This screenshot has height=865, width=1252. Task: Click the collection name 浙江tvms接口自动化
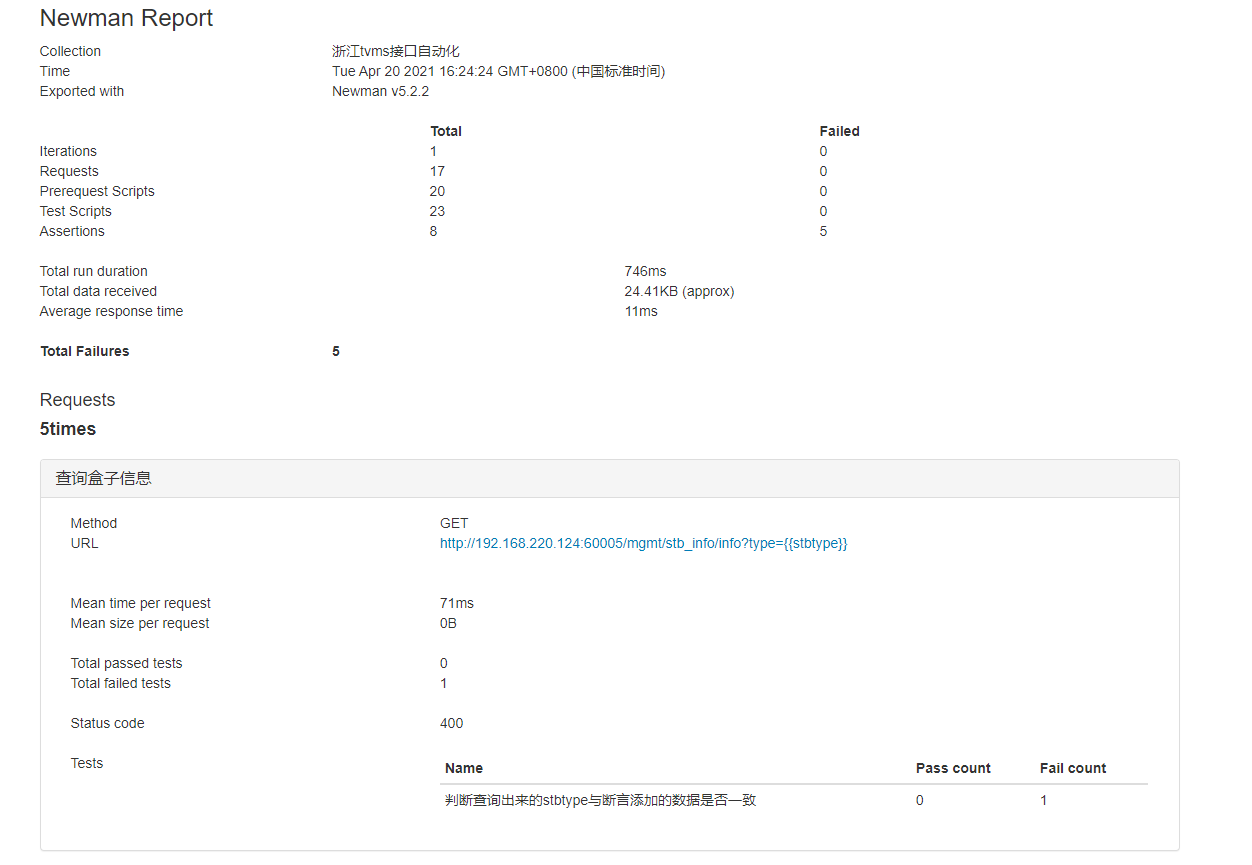(396, 51)
